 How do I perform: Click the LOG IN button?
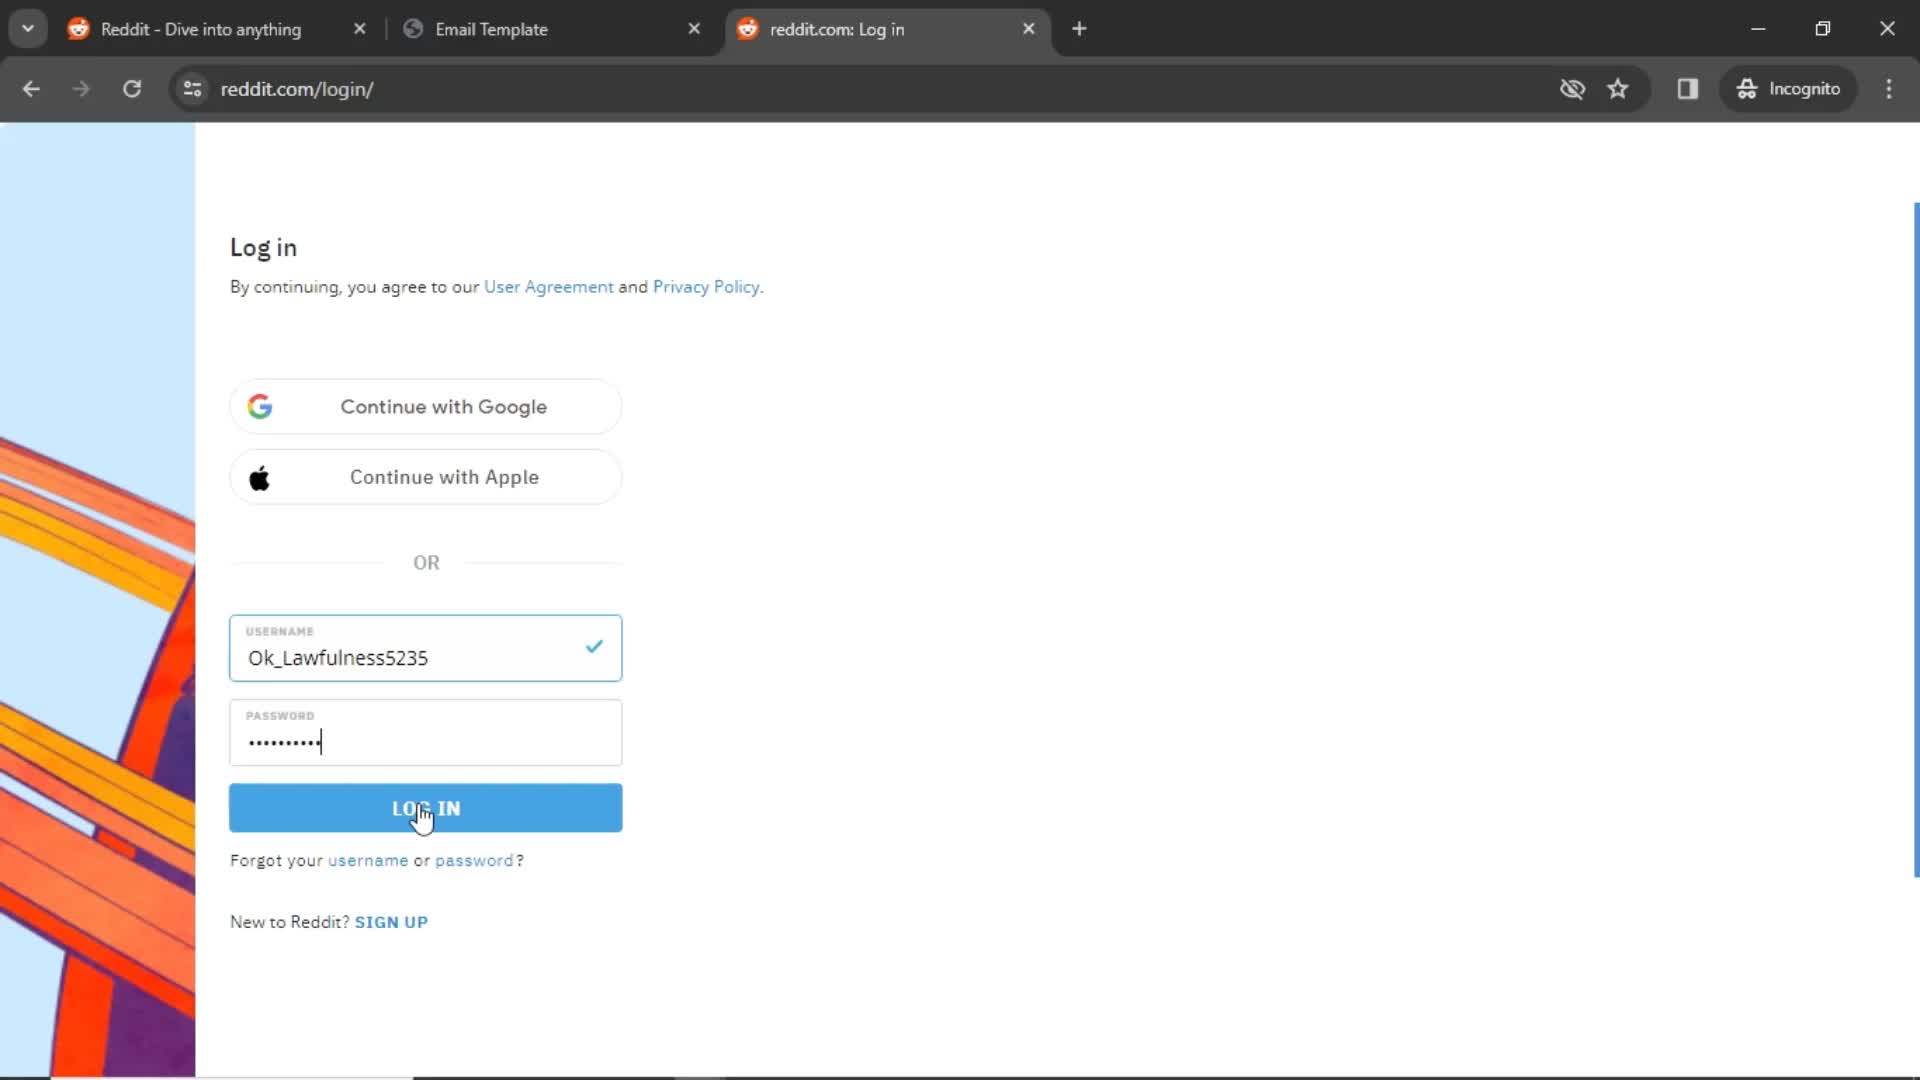tap(425, 807)
